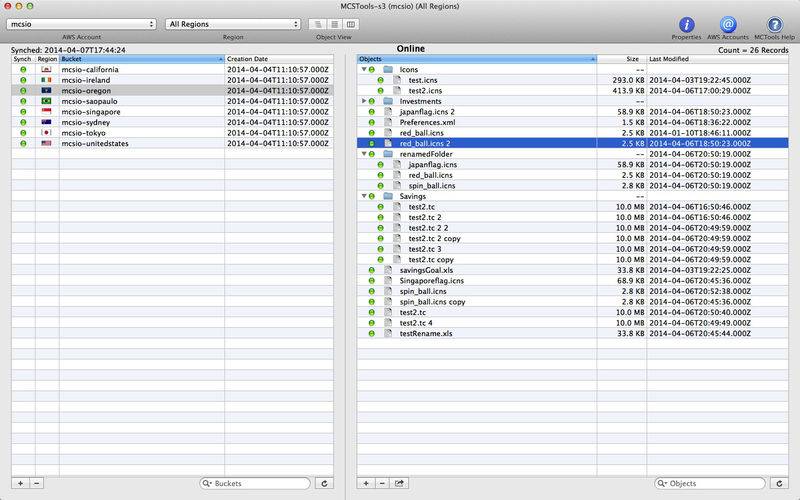This screenshot has width=800, height=500.
Task: Sort buckets by Region column header
Action: (47, 59)
